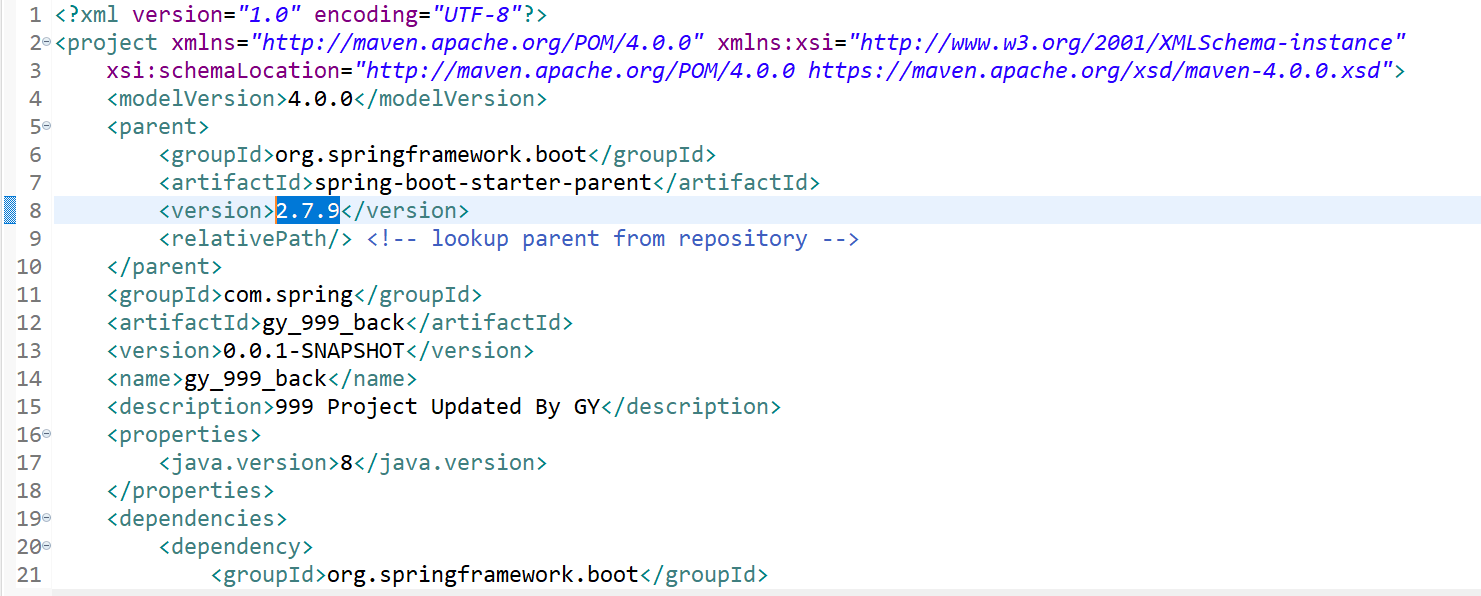This screenshot has height=596, width=1481.
Task: Click line number 1 in the gutter
Action: [x=36, y=15]
